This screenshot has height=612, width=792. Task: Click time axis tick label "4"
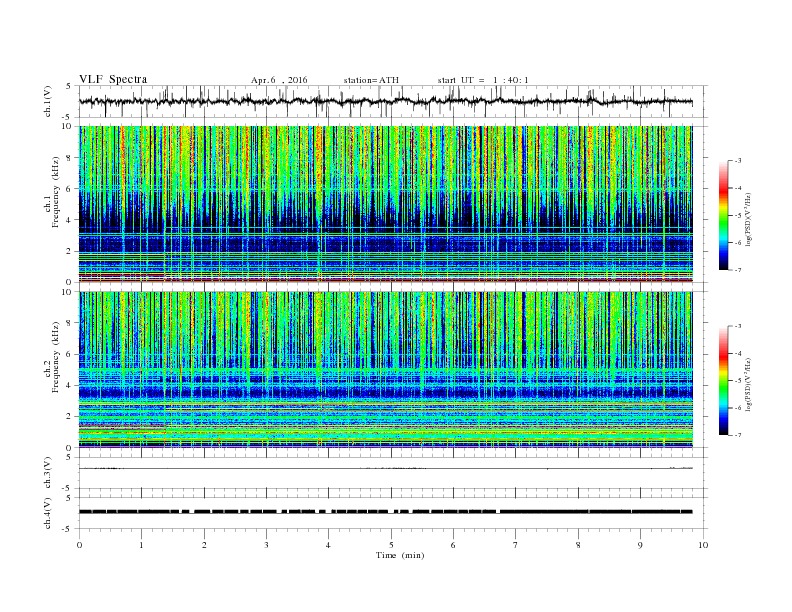tap(328, 545)
